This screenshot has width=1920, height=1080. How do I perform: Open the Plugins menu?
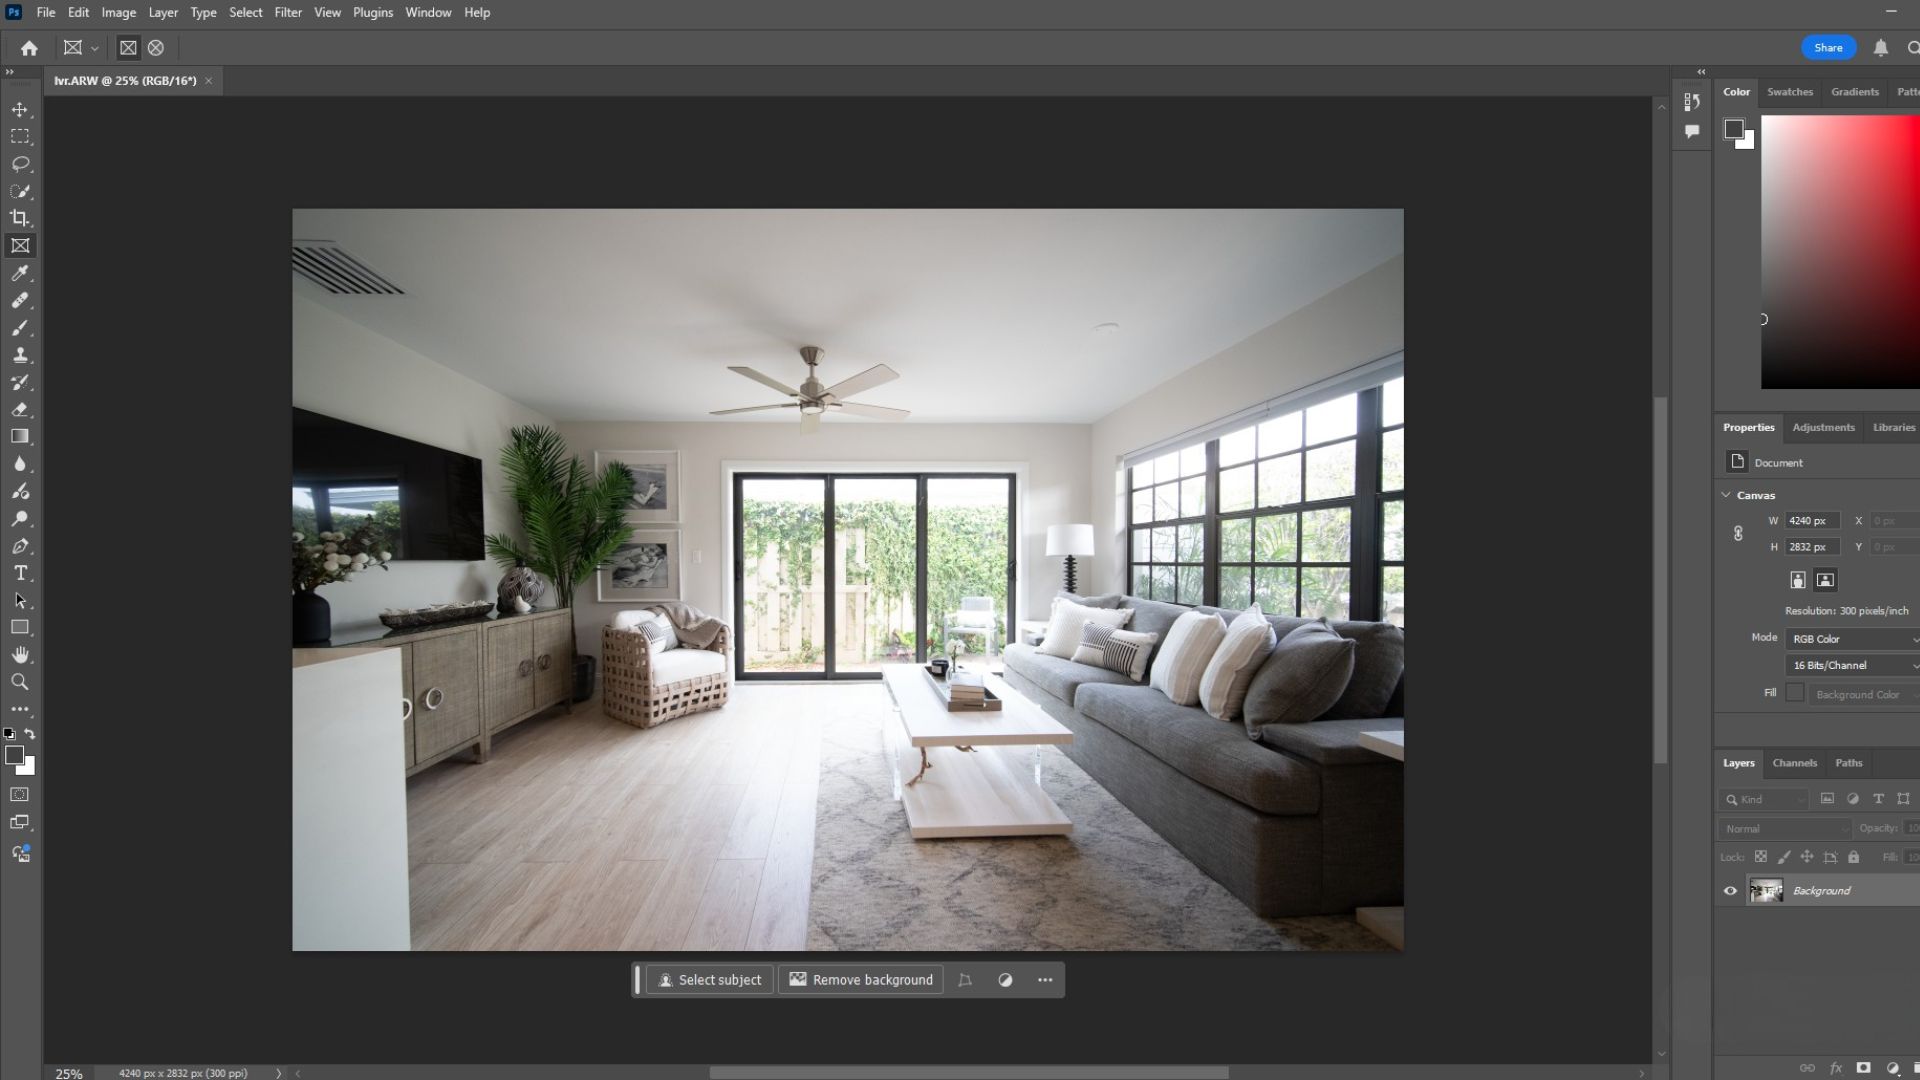pos(372,13)
